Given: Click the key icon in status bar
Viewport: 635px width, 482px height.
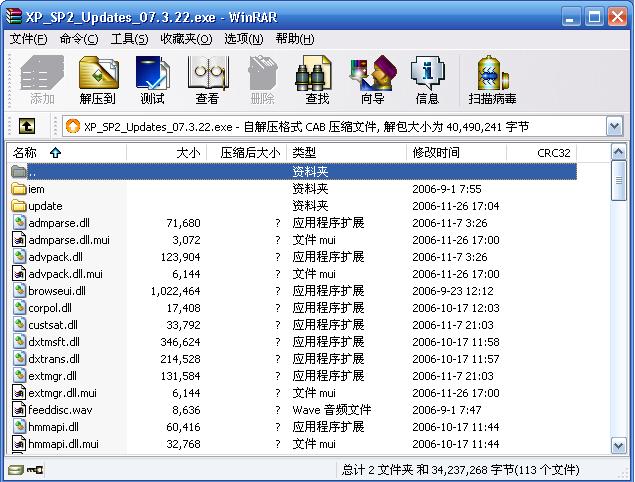Looking at the screenshot, I should [x=35, y=470].
